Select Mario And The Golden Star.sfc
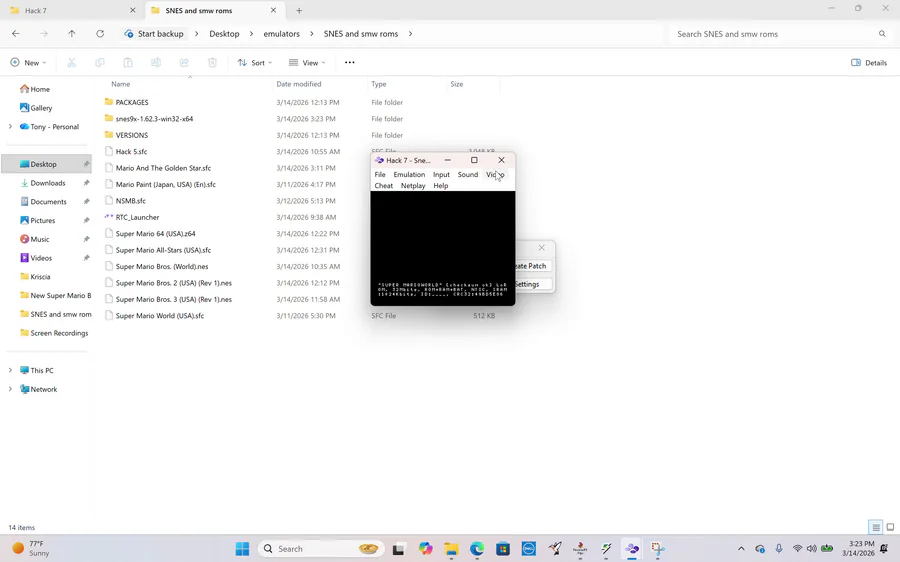Image resolution: width=900 pixels, height=562 pixels. click(163, 168)
